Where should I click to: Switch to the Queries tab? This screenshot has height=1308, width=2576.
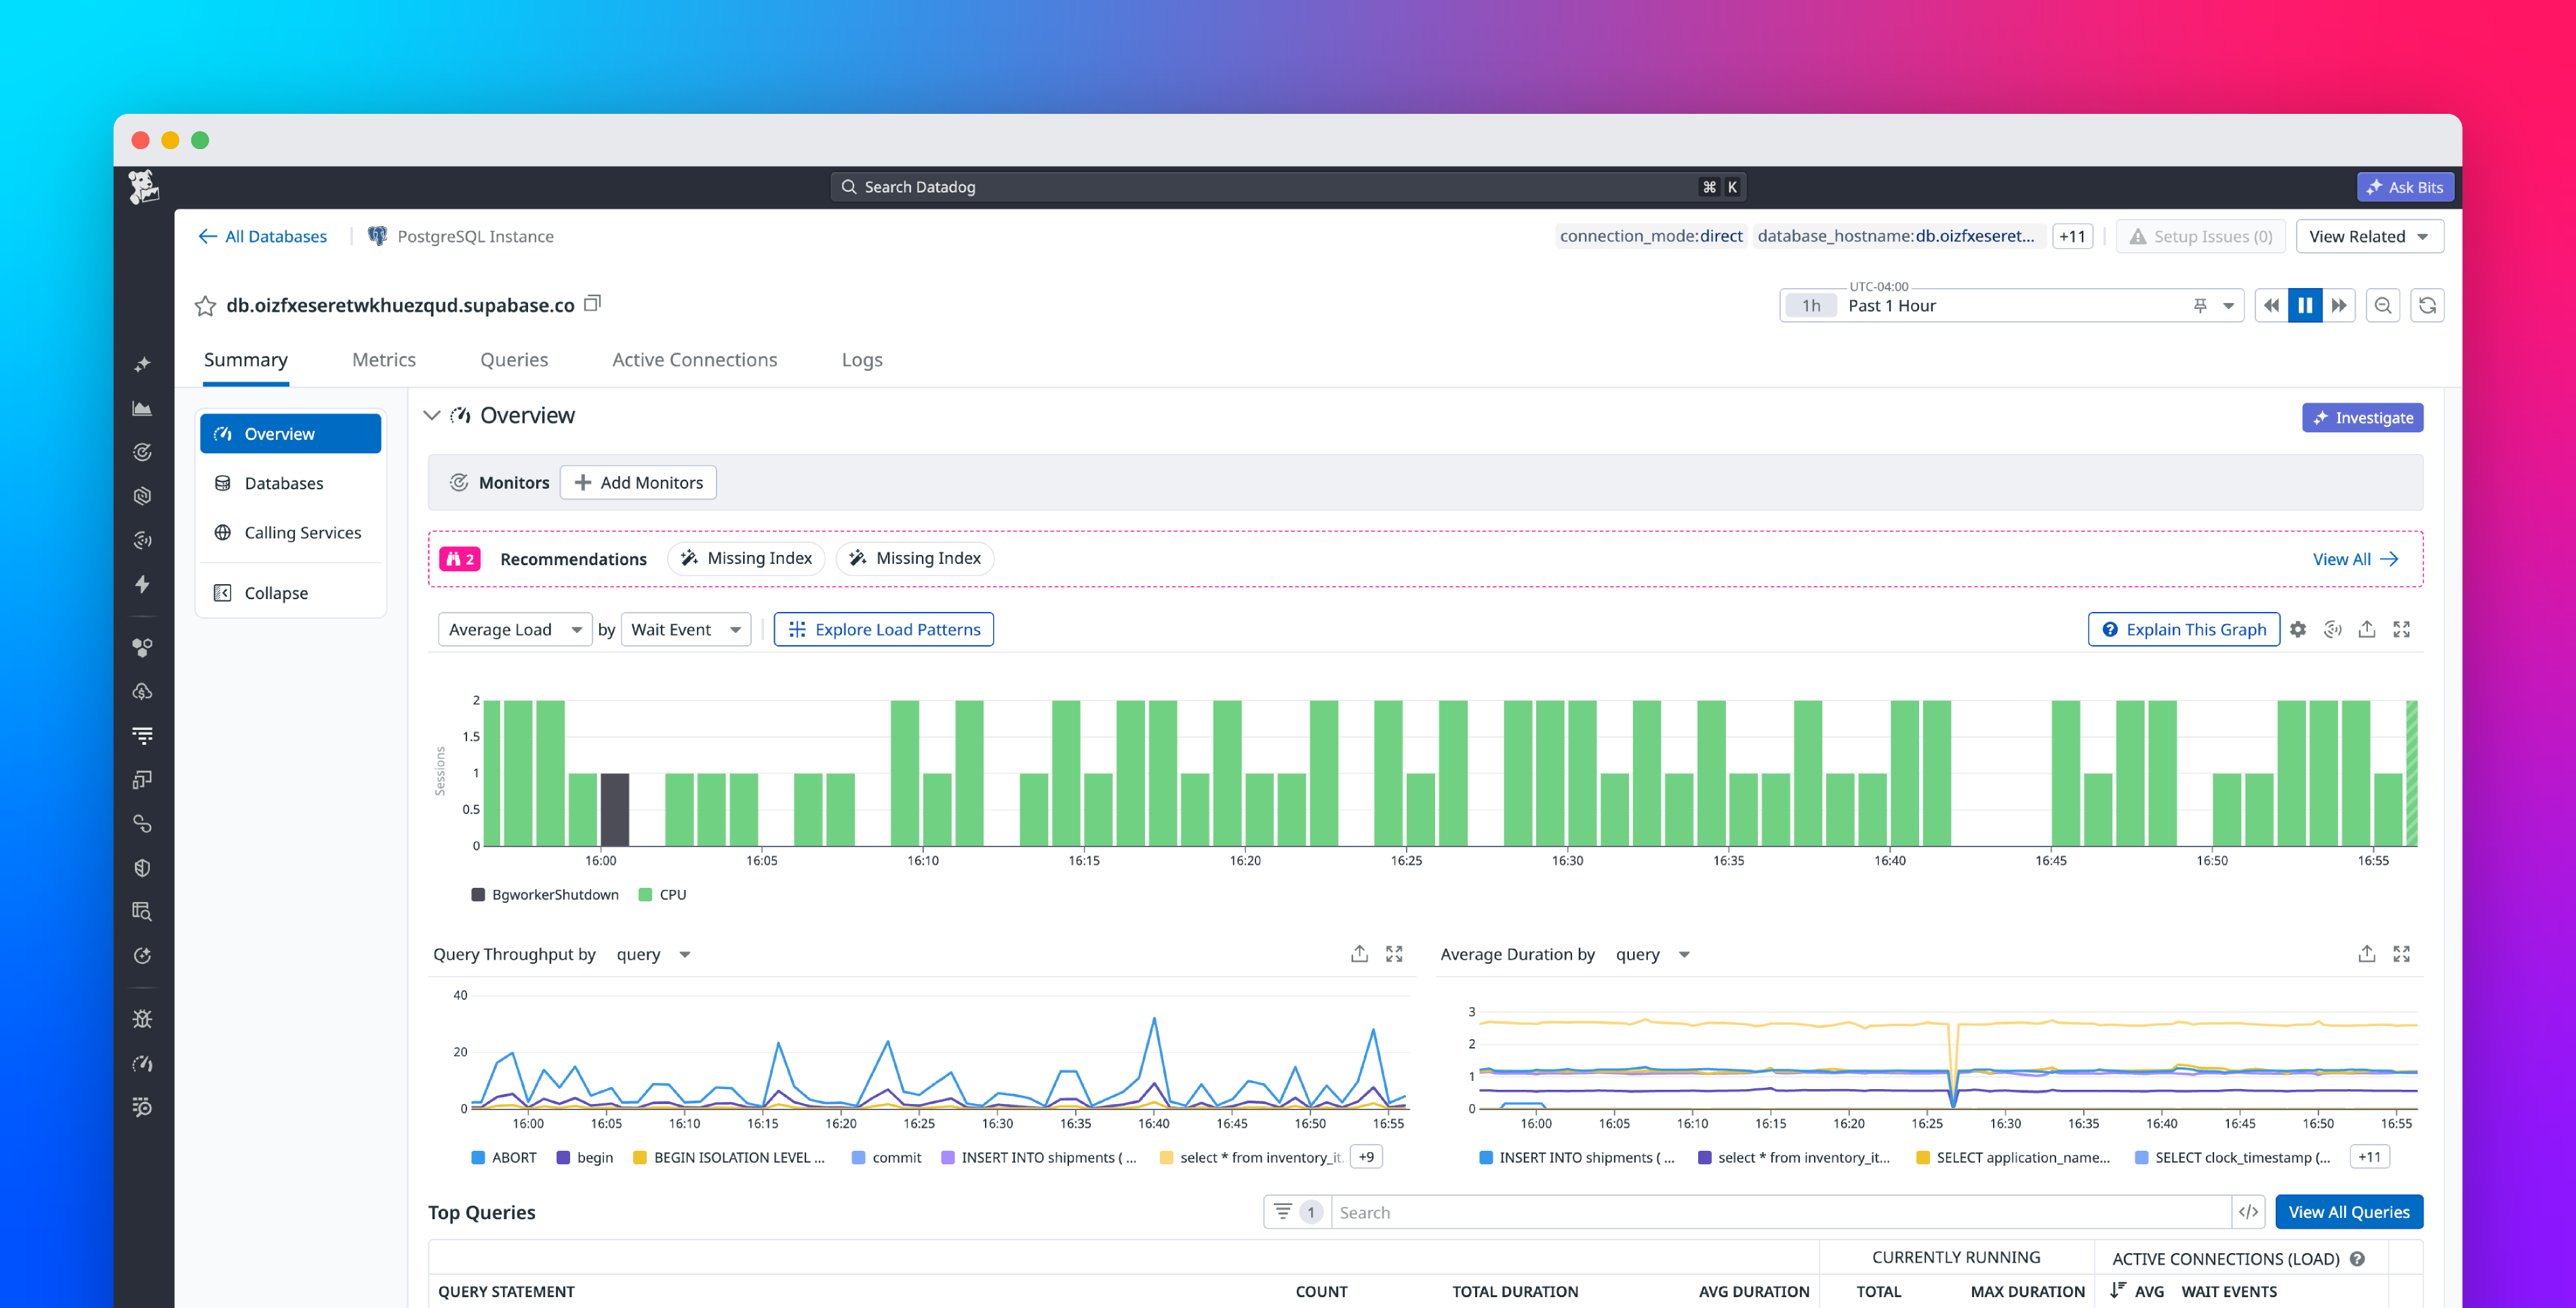point(514,360)
